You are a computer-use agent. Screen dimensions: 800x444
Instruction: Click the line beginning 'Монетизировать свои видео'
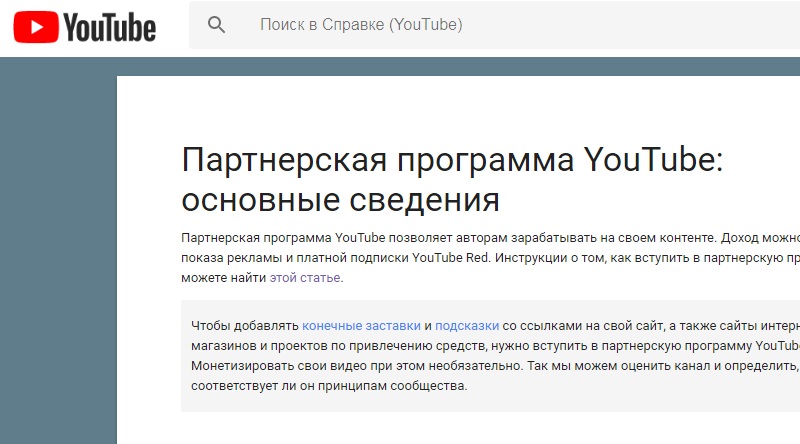point(495,366)
